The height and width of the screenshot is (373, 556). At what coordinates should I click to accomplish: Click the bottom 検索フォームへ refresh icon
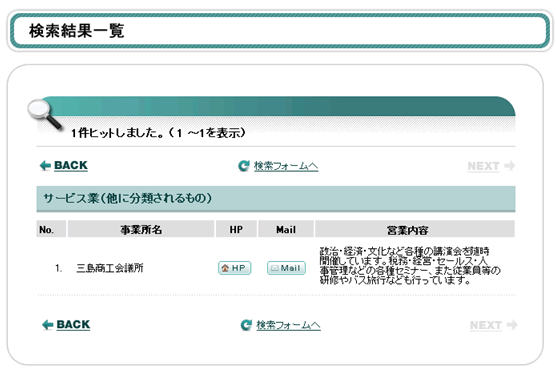tap(246, 325)
